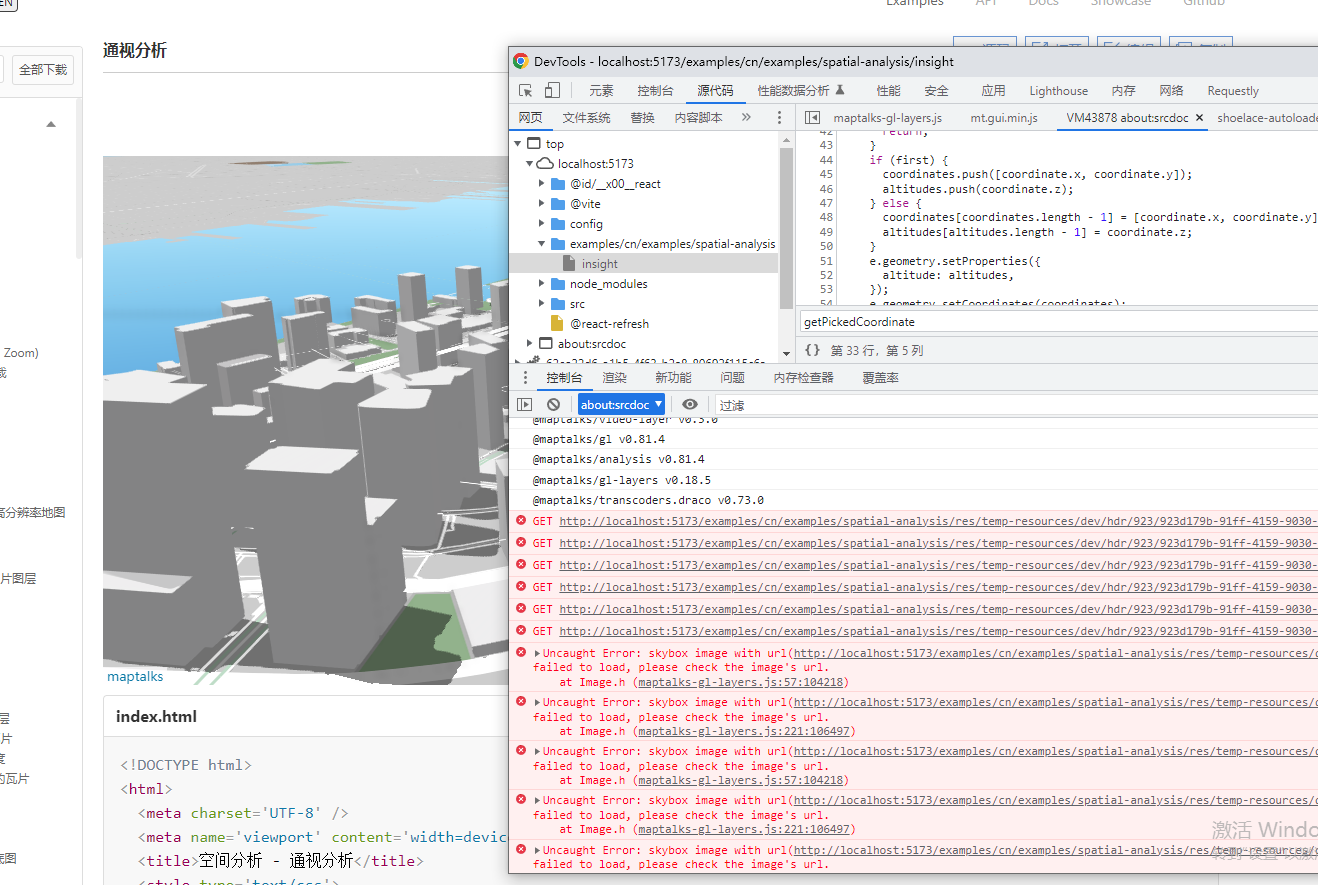Click the clear console icon
1318x885 pixels.
(x=551, y=404)
